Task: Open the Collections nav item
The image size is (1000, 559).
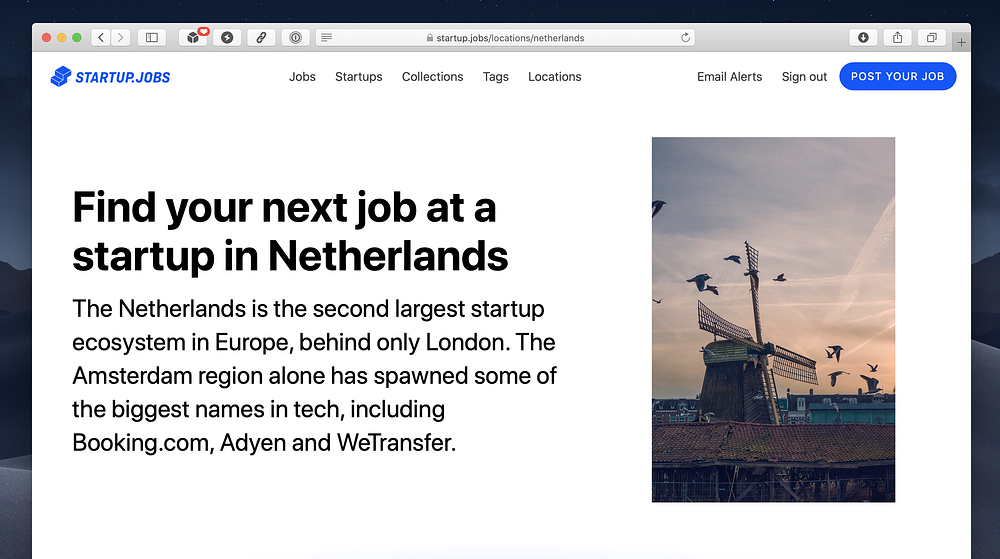Action: point(432,76)
